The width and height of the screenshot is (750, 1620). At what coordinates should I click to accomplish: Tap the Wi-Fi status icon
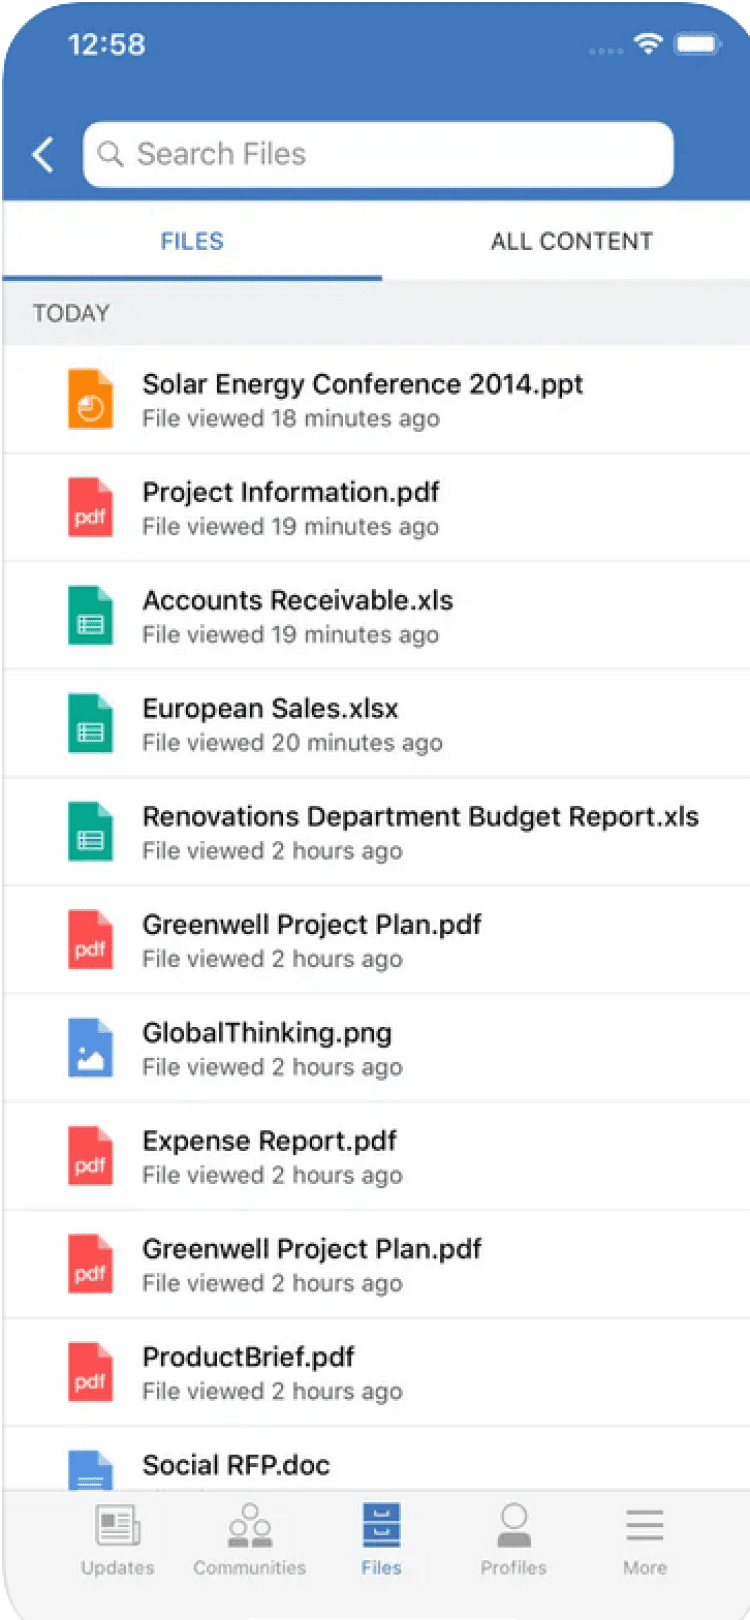(648, 44)
